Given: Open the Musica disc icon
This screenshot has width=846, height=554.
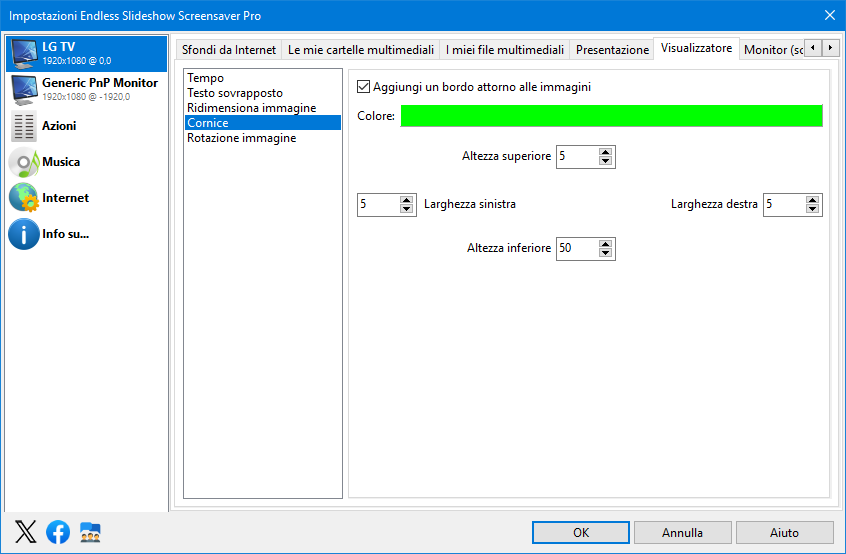Looking at the screenshot, I should (24, 162).
